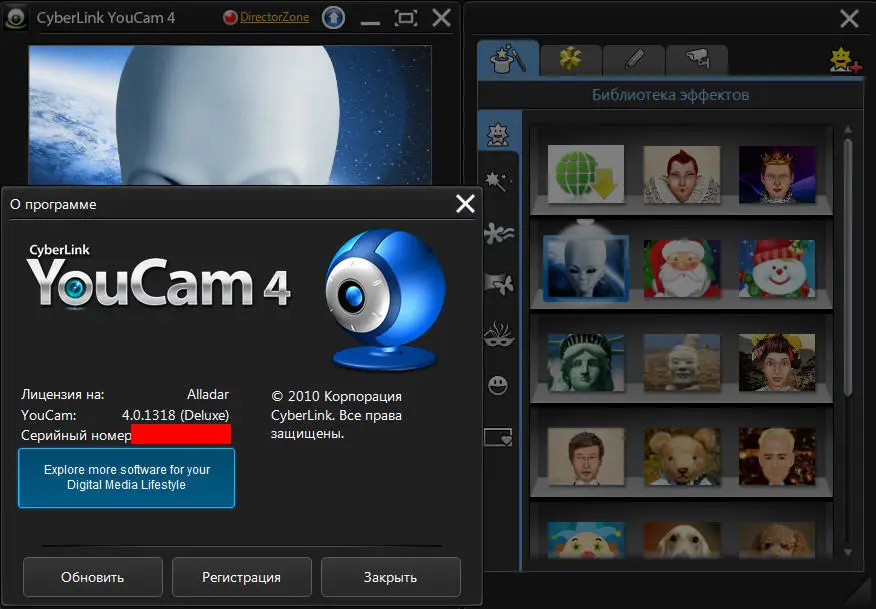
Task: Open the masks category icon
Action: [498, 333]
